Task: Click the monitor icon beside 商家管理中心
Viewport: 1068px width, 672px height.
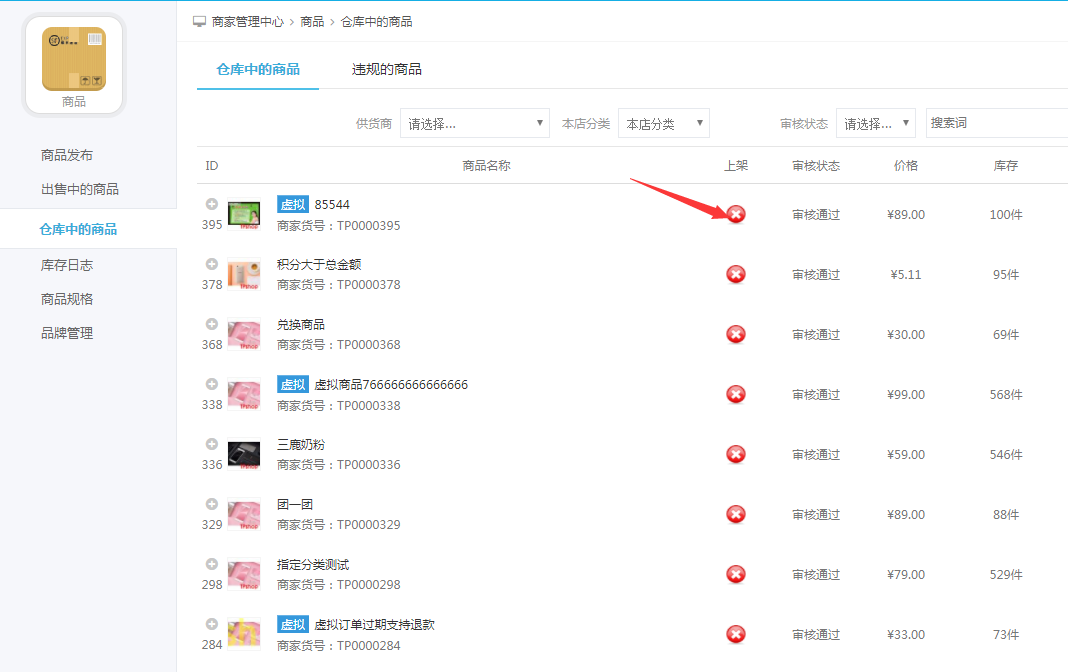Action: pos(200,21)
